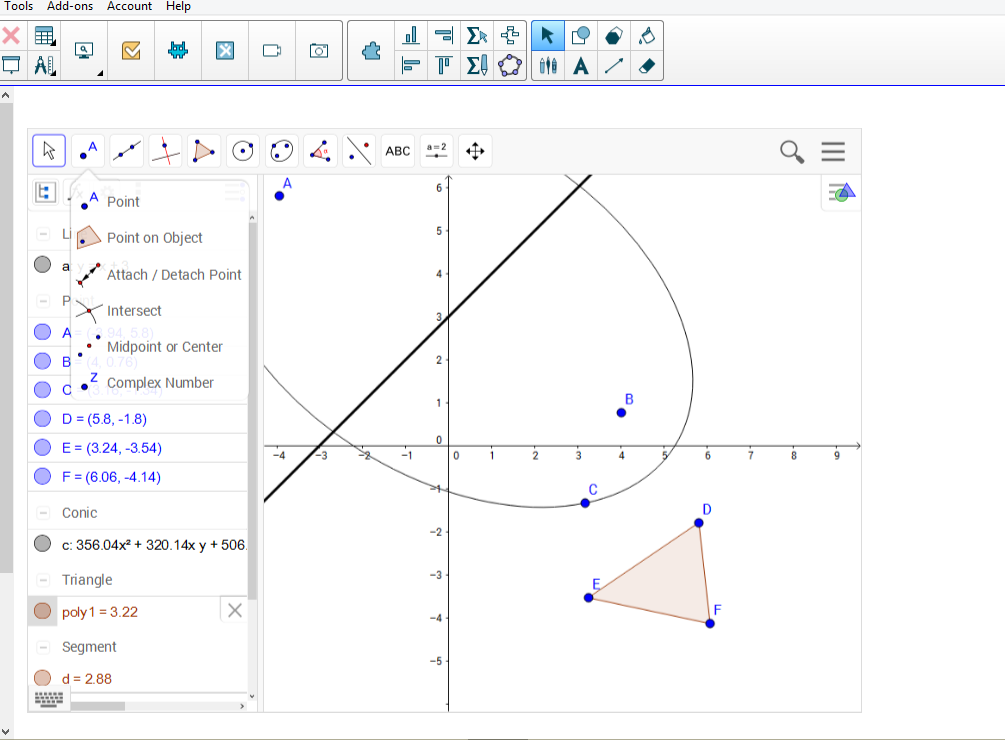Click point B on the graph

pyautogui.click(x=621, y=412)
